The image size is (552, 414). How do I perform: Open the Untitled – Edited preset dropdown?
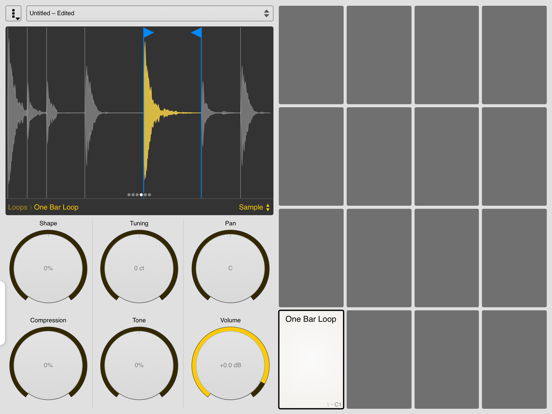[x=150, y=13]
